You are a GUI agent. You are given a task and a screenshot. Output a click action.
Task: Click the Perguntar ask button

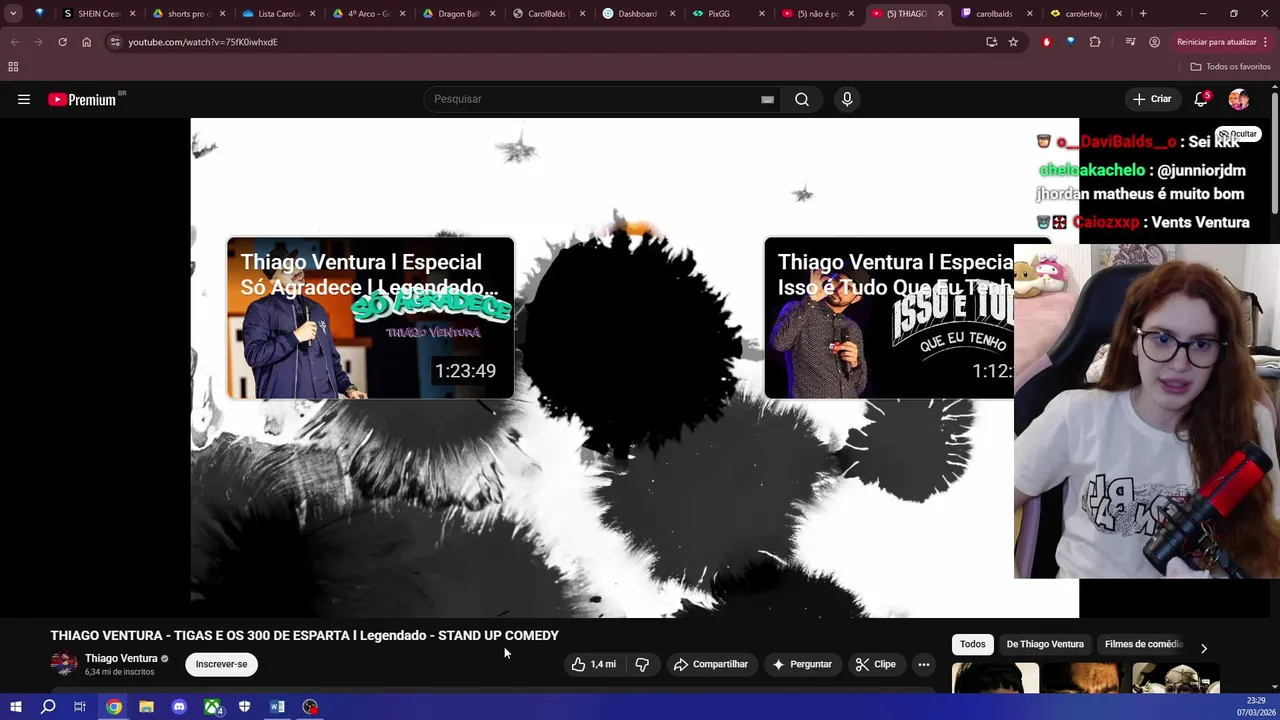(802, 664)
